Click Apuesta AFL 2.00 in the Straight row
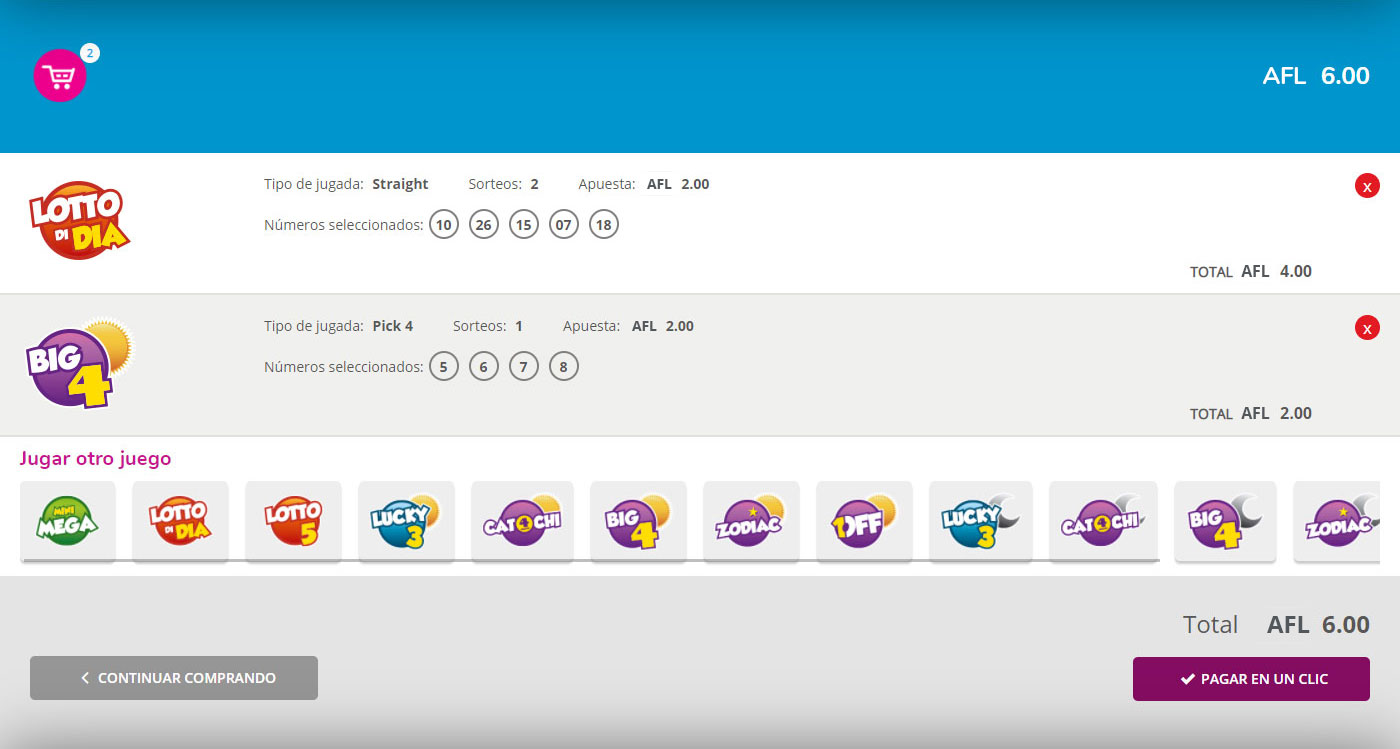The image size is (1400, 749). (644, 184)
